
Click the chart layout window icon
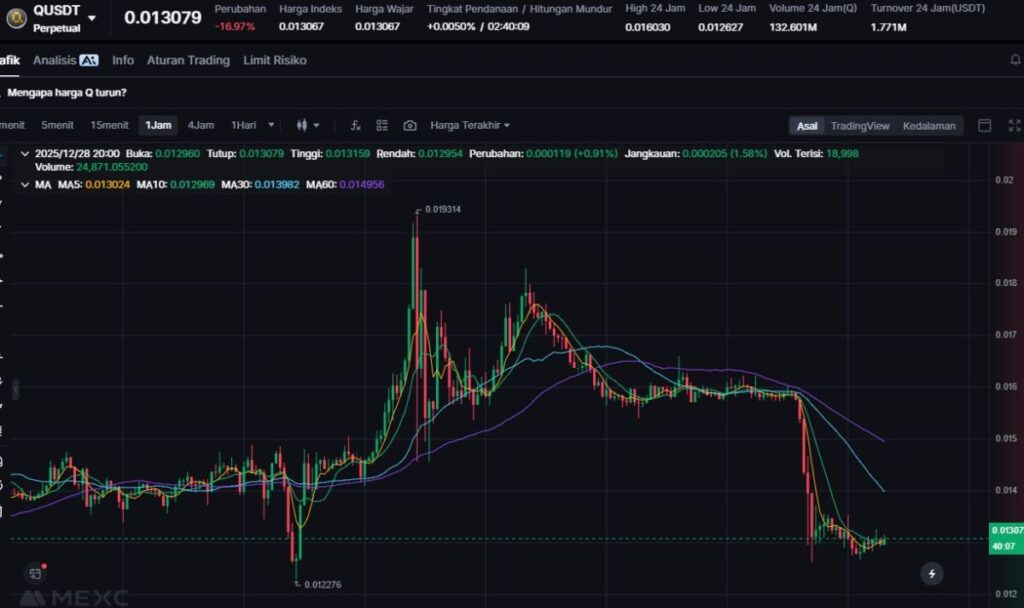pos(984,125)
